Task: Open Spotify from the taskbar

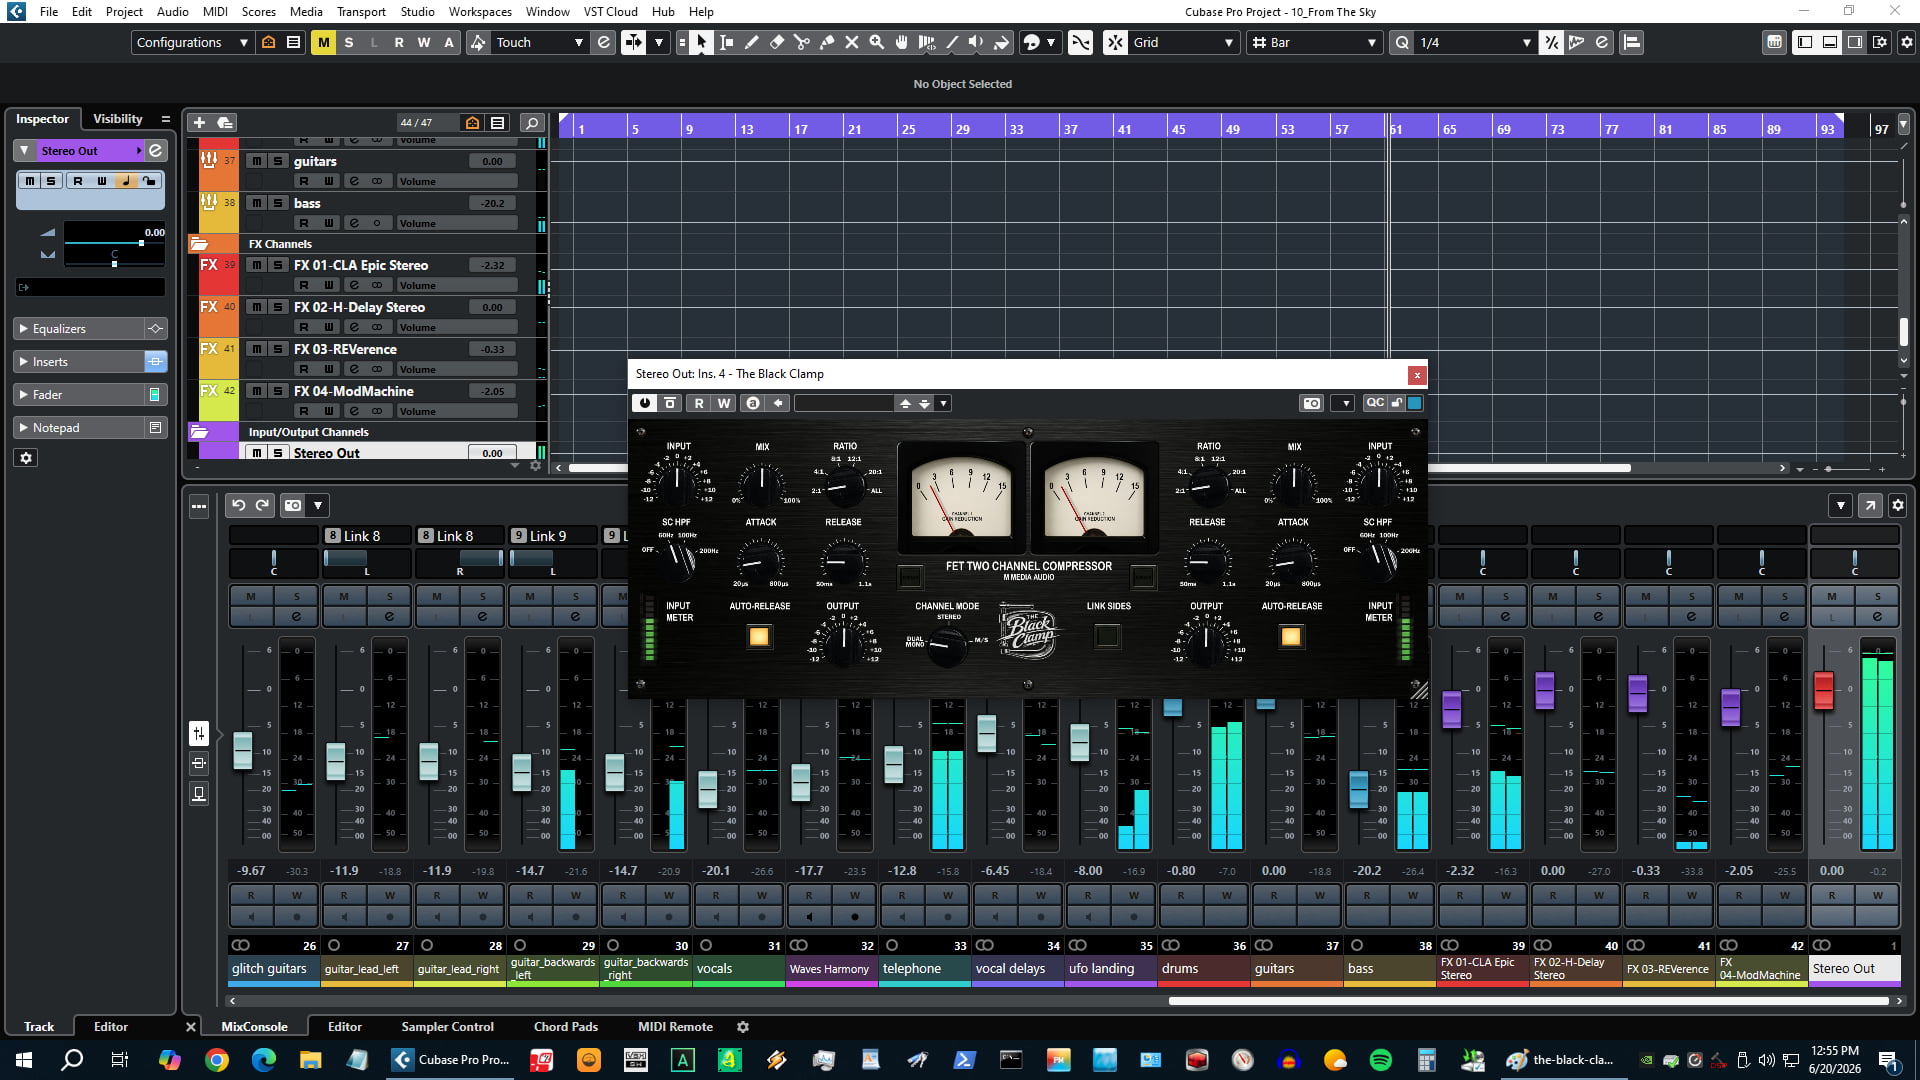Action: (x=1380, y=1060)
